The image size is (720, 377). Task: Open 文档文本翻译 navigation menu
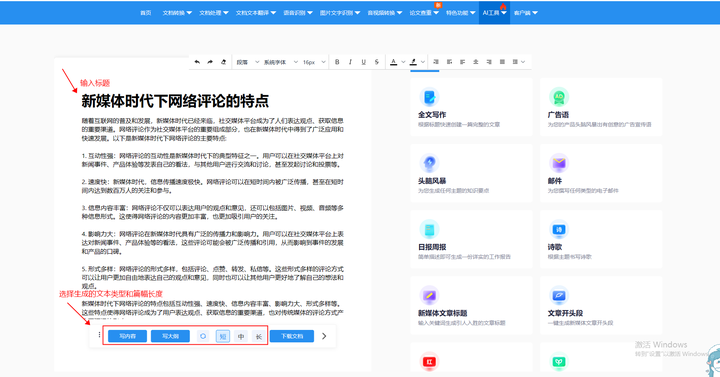[256, 13]
